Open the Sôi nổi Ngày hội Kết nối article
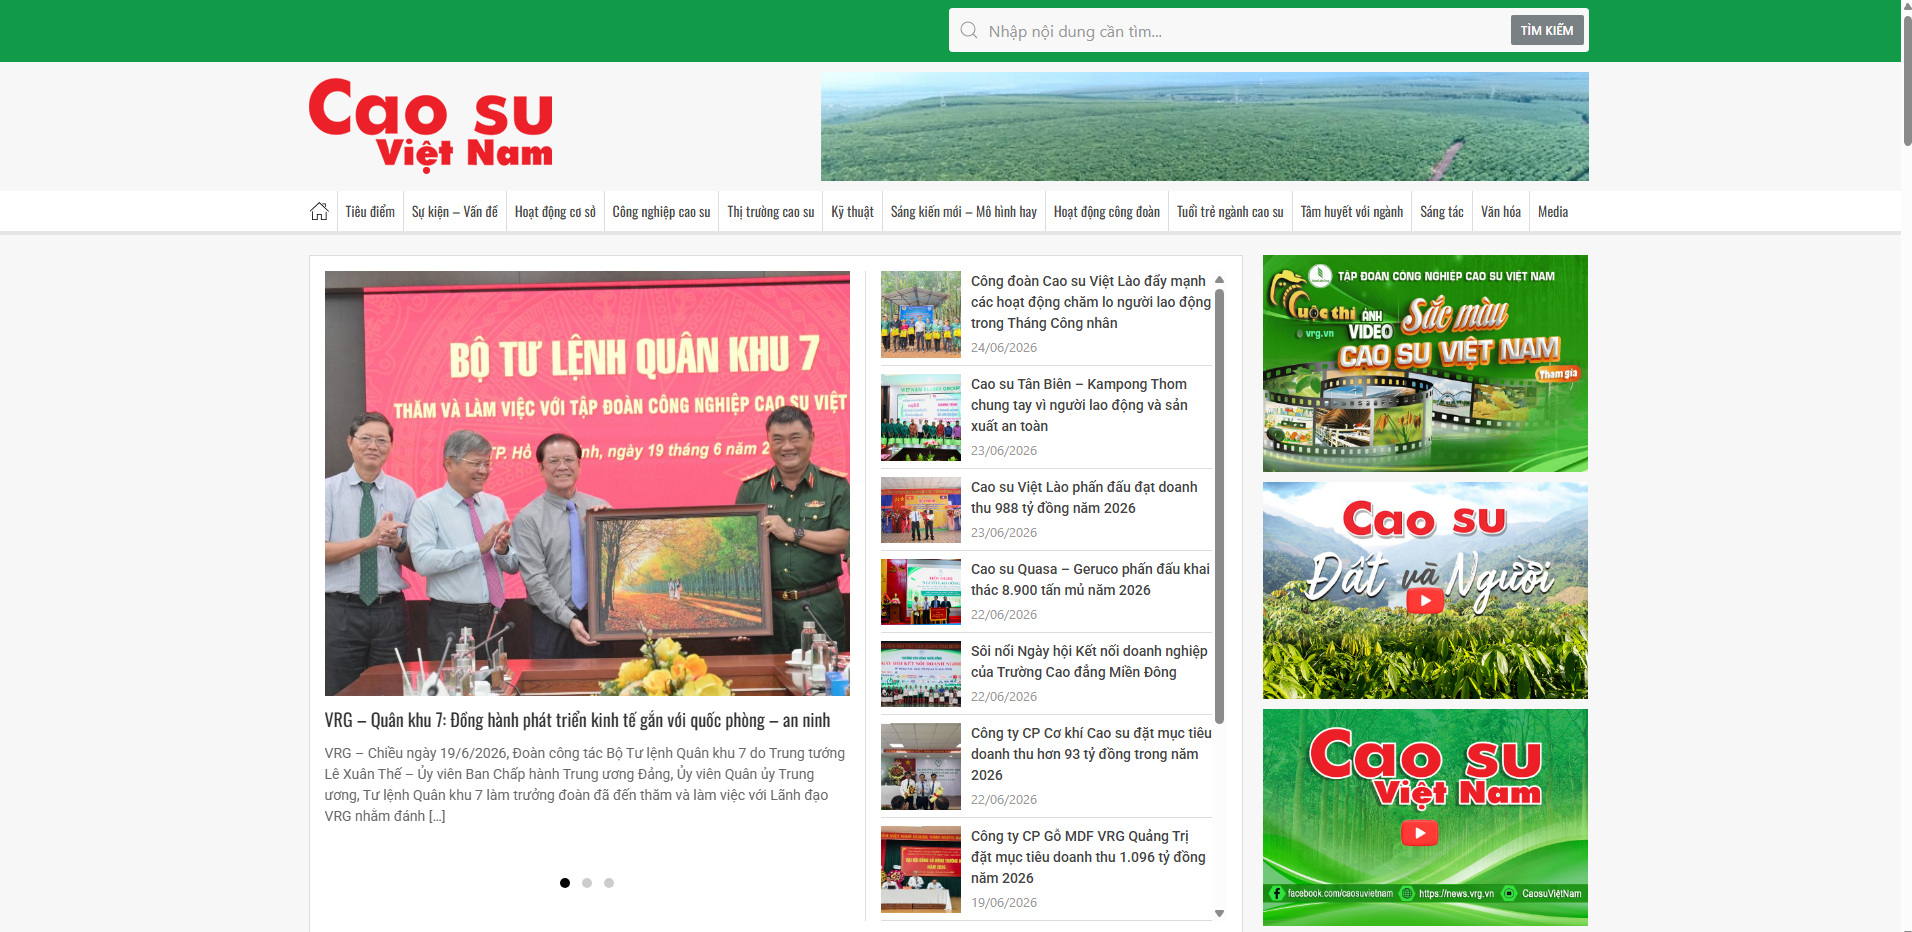This screenshot has width=1912, height=932. [x=1089, y=661]
